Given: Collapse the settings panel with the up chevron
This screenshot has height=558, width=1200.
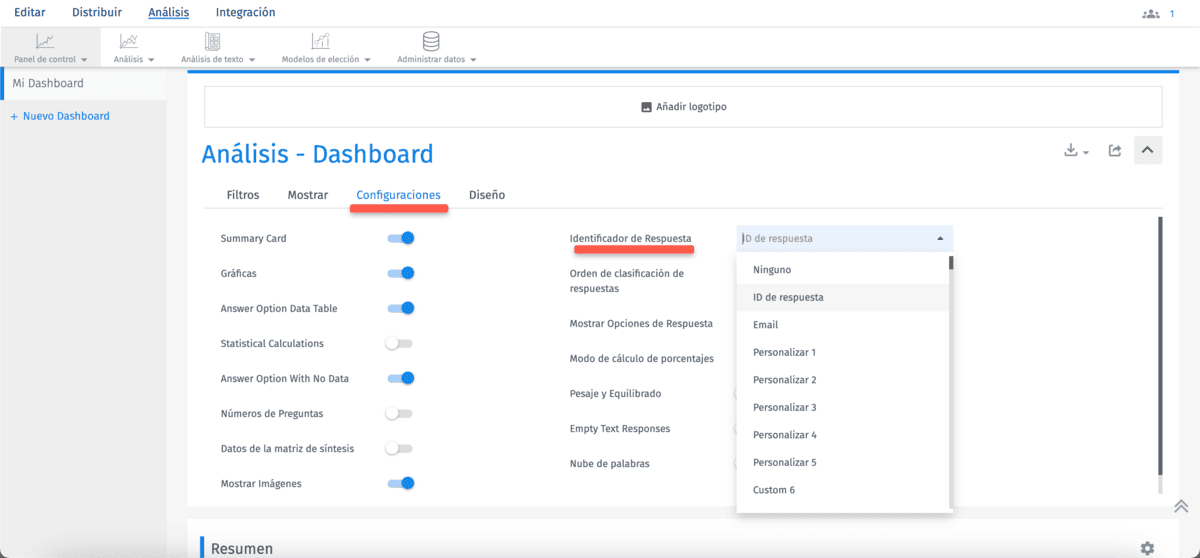Looking at the screenshot, I should (1148, 151).
